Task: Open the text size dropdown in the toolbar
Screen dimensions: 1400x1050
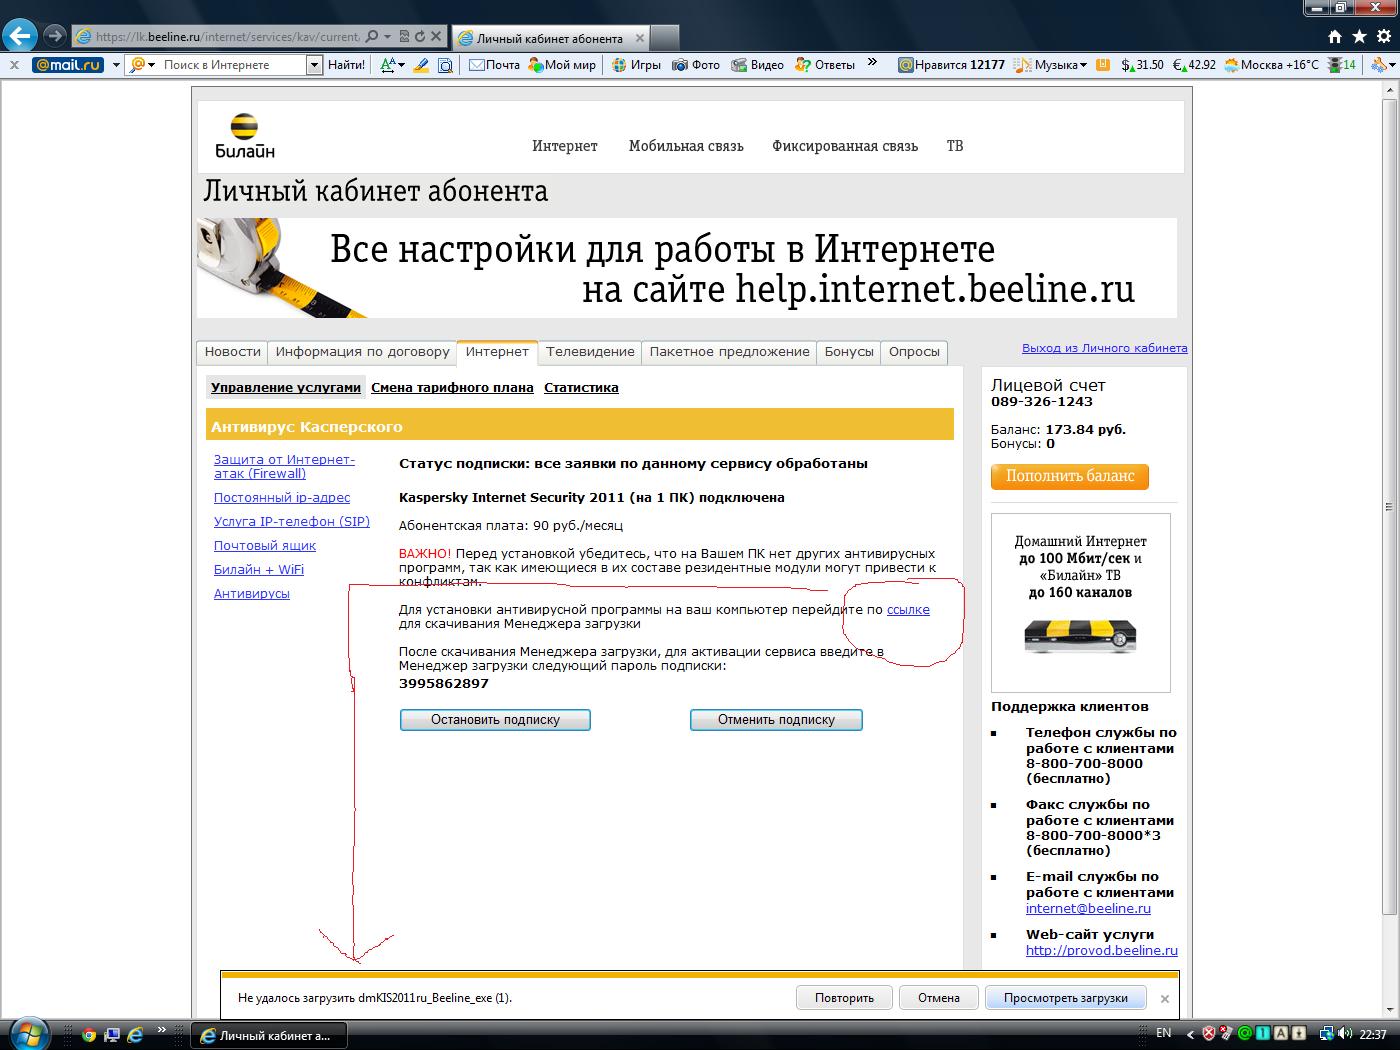Action: click(401, 65)
